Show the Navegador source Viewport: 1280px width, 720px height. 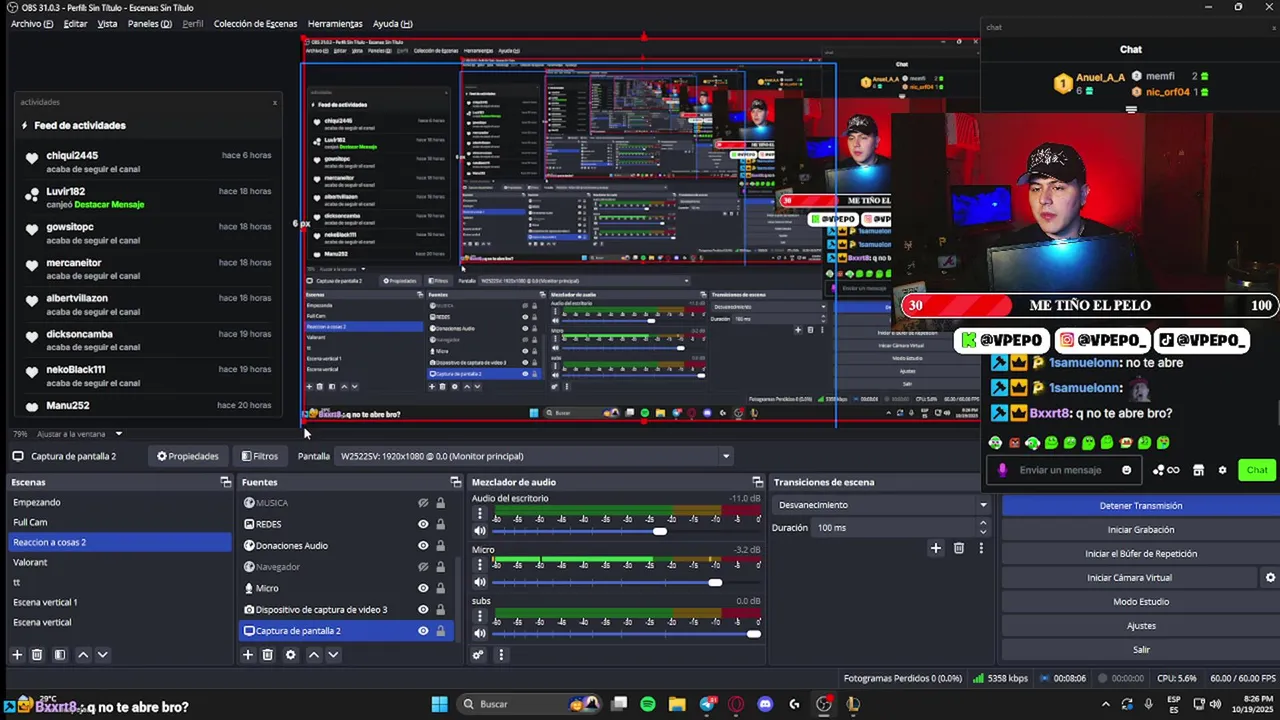coord(423,567)
